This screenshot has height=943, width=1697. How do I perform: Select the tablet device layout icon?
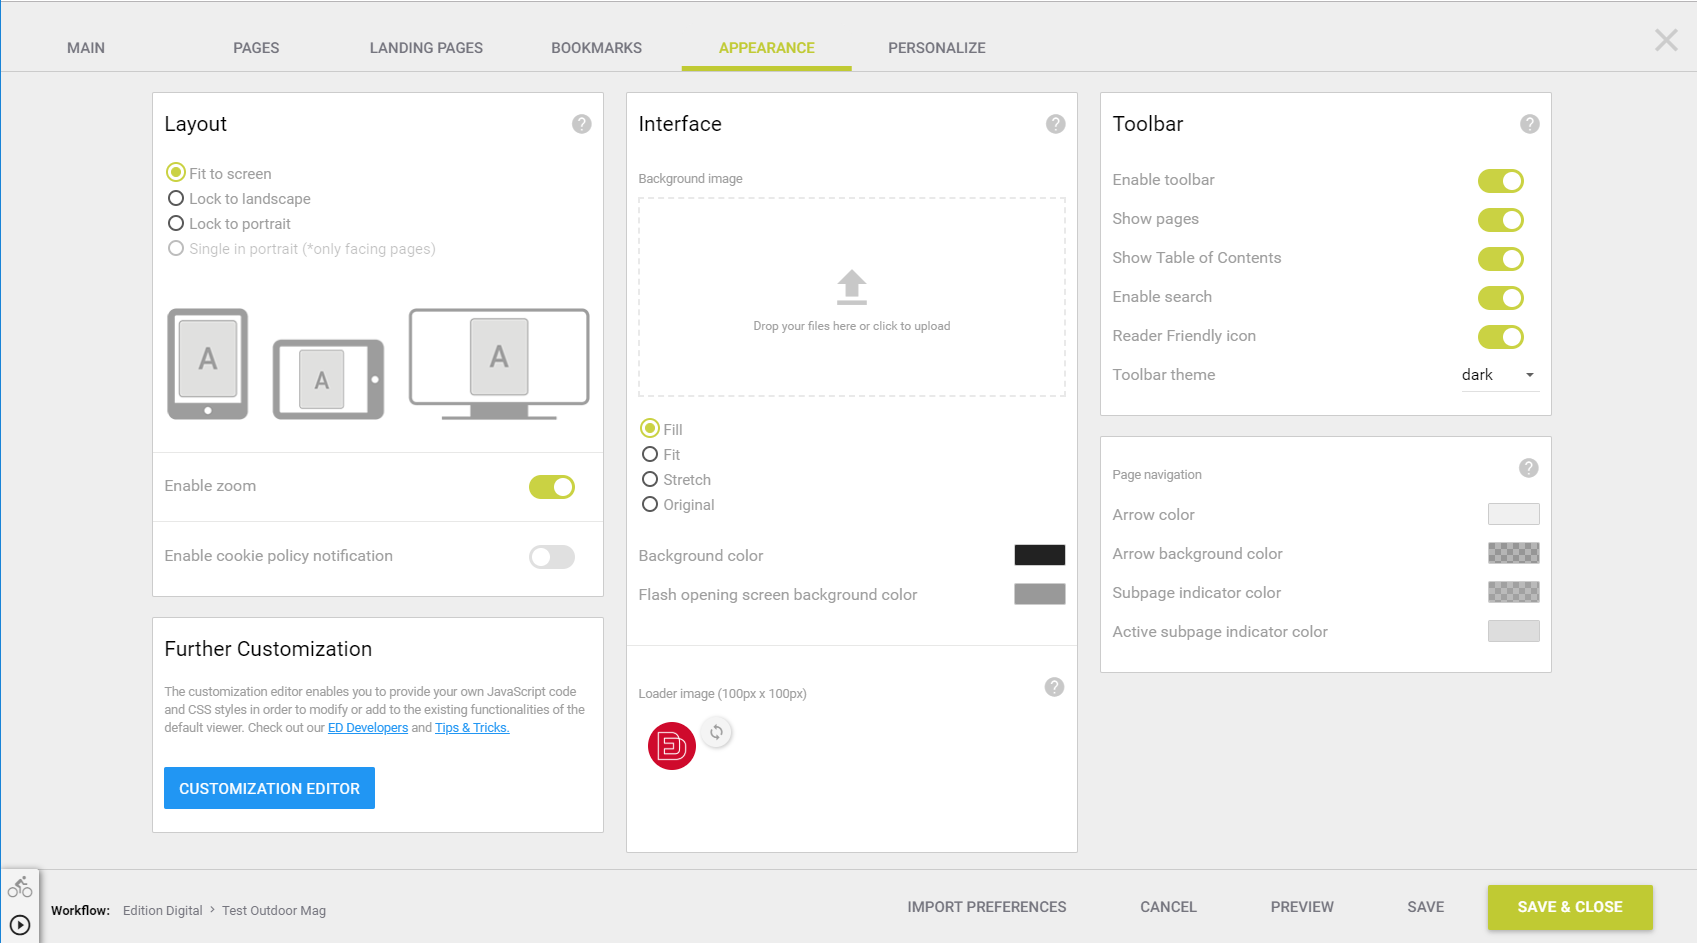pyautogui.click(x=207, y=362)
